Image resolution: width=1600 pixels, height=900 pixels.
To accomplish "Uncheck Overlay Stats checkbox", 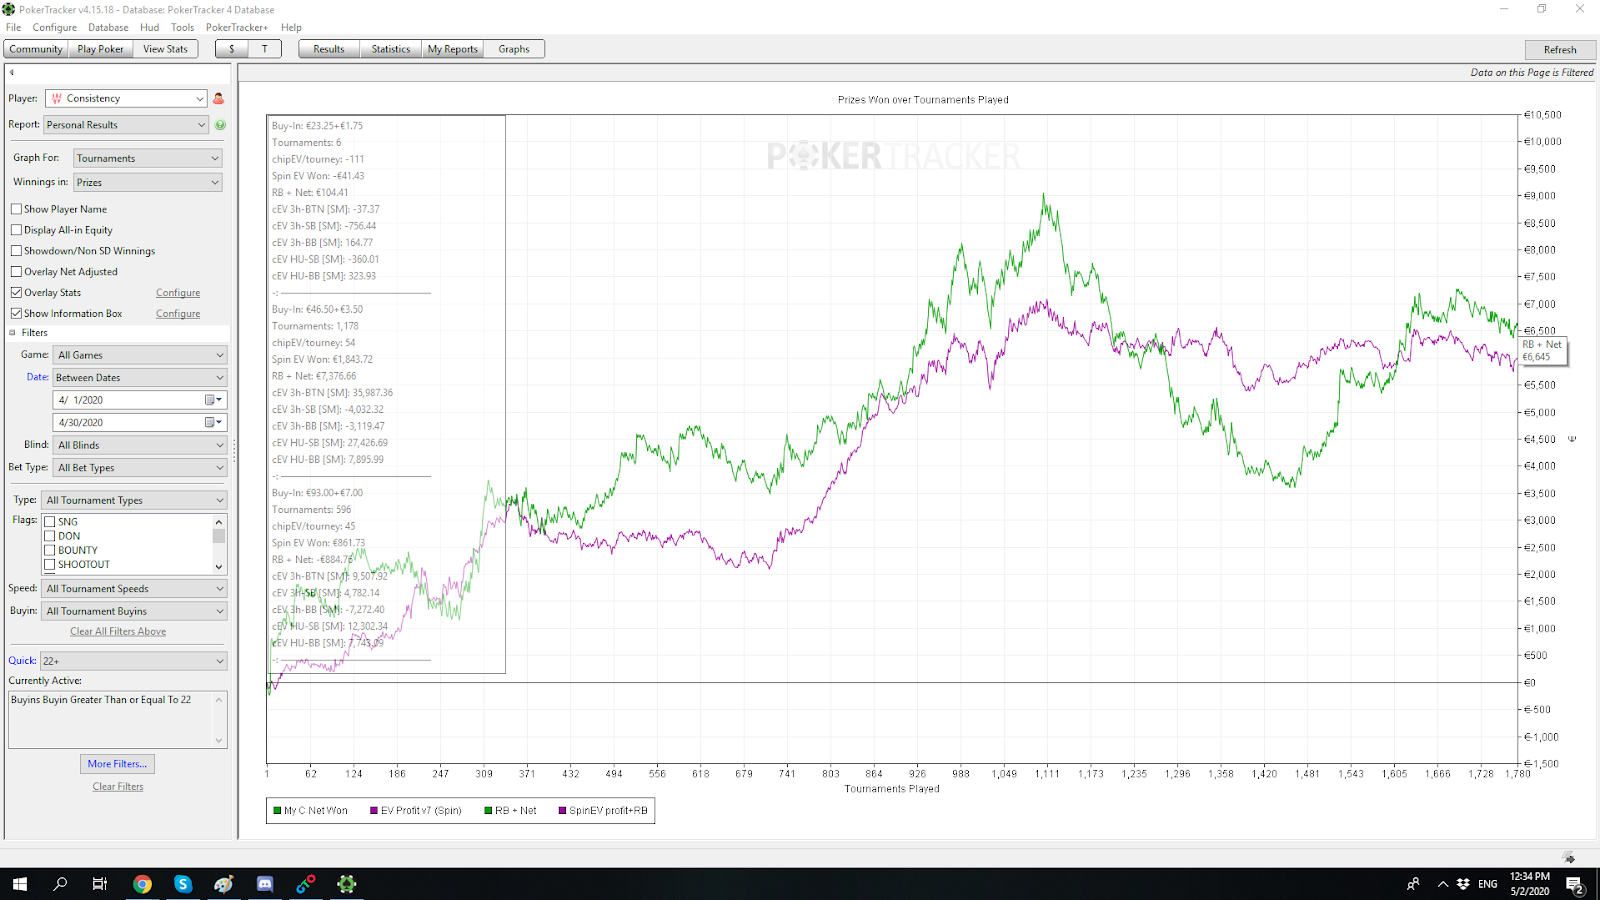I will pyautogui.click(x=16, y=293).
